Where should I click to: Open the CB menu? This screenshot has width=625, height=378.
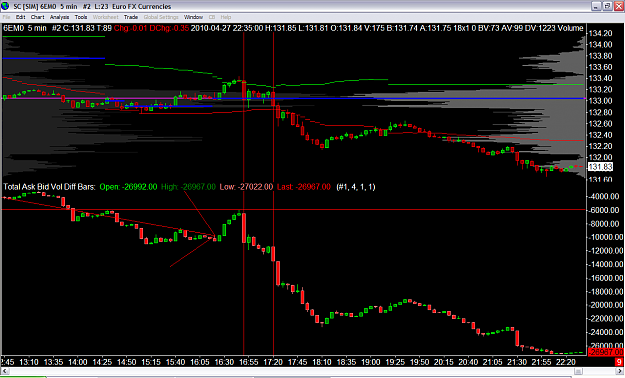pos(212,17)
